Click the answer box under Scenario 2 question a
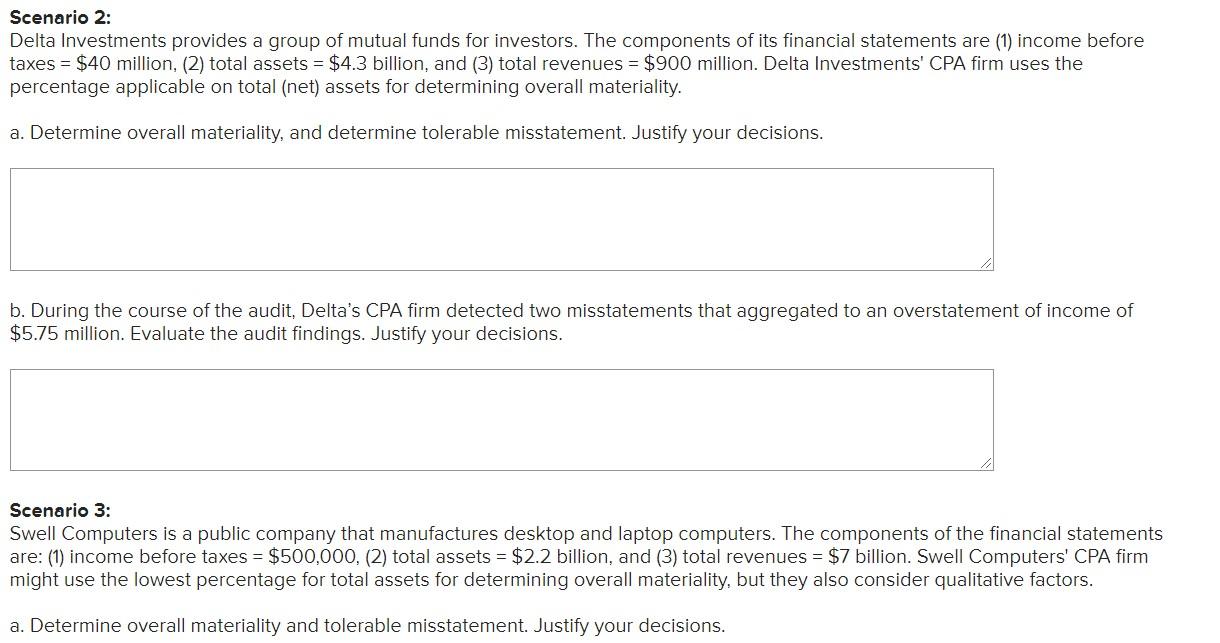 click(x=502, y=219)
